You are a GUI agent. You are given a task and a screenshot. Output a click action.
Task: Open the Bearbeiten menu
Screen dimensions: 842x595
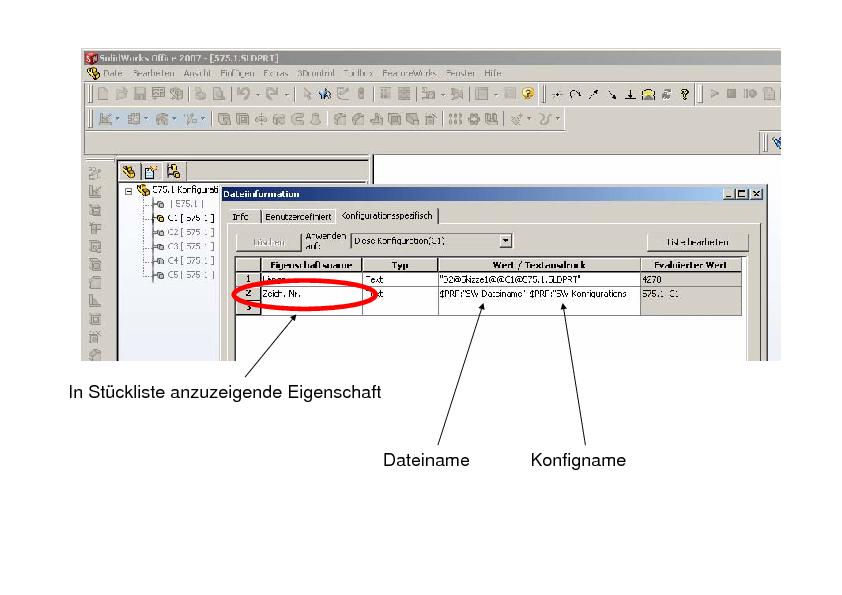tap(154, 73)
